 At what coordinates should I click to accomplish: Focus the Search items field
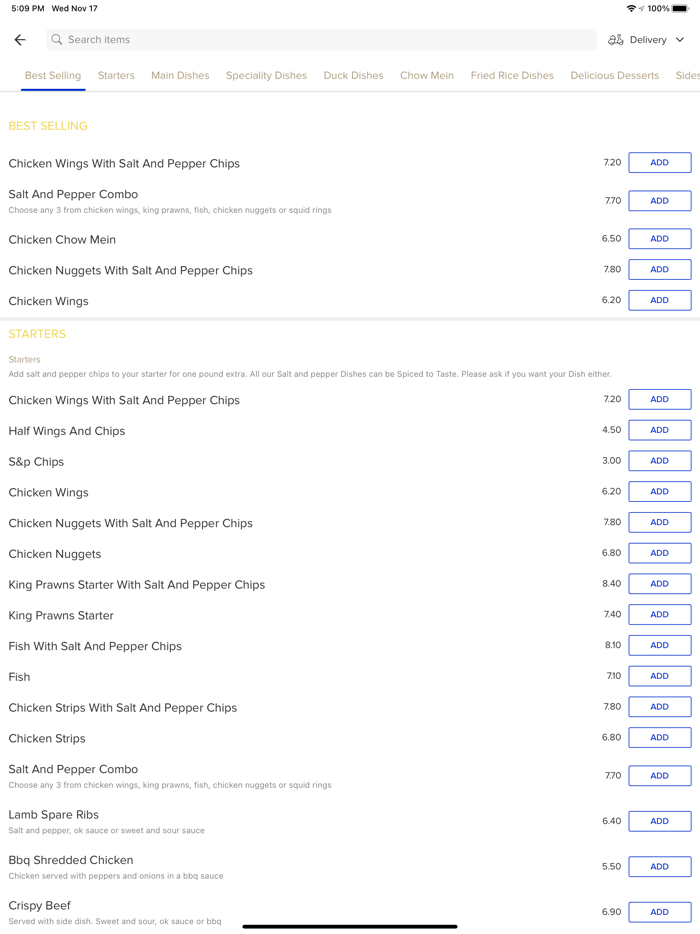pos(320,40)
